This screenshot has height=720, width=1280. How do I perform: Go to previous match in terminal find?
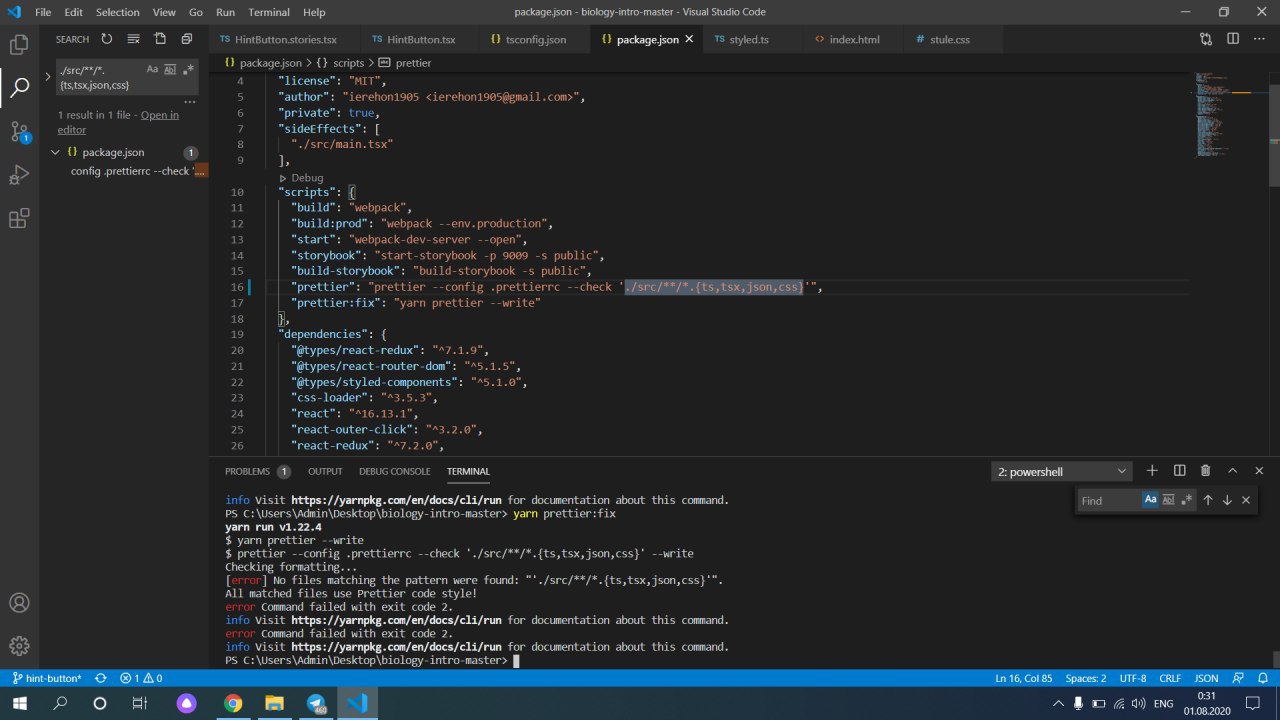[1208, 500]
